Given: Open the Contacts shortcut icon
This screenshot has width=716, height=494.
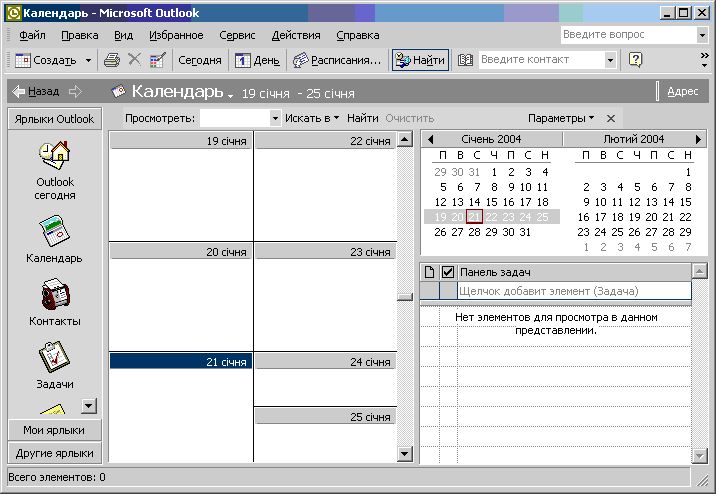Looking at the screenshot, I should click(55, 294).
